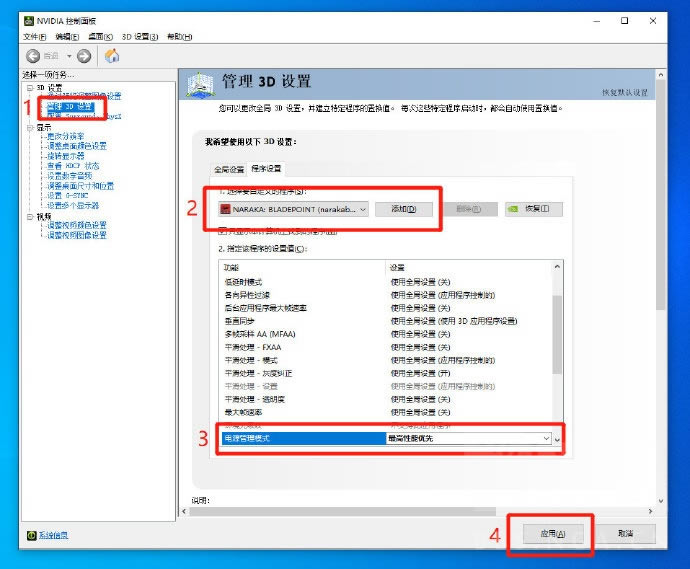Click the Forward arrow navigation icon

pos(83,56)
